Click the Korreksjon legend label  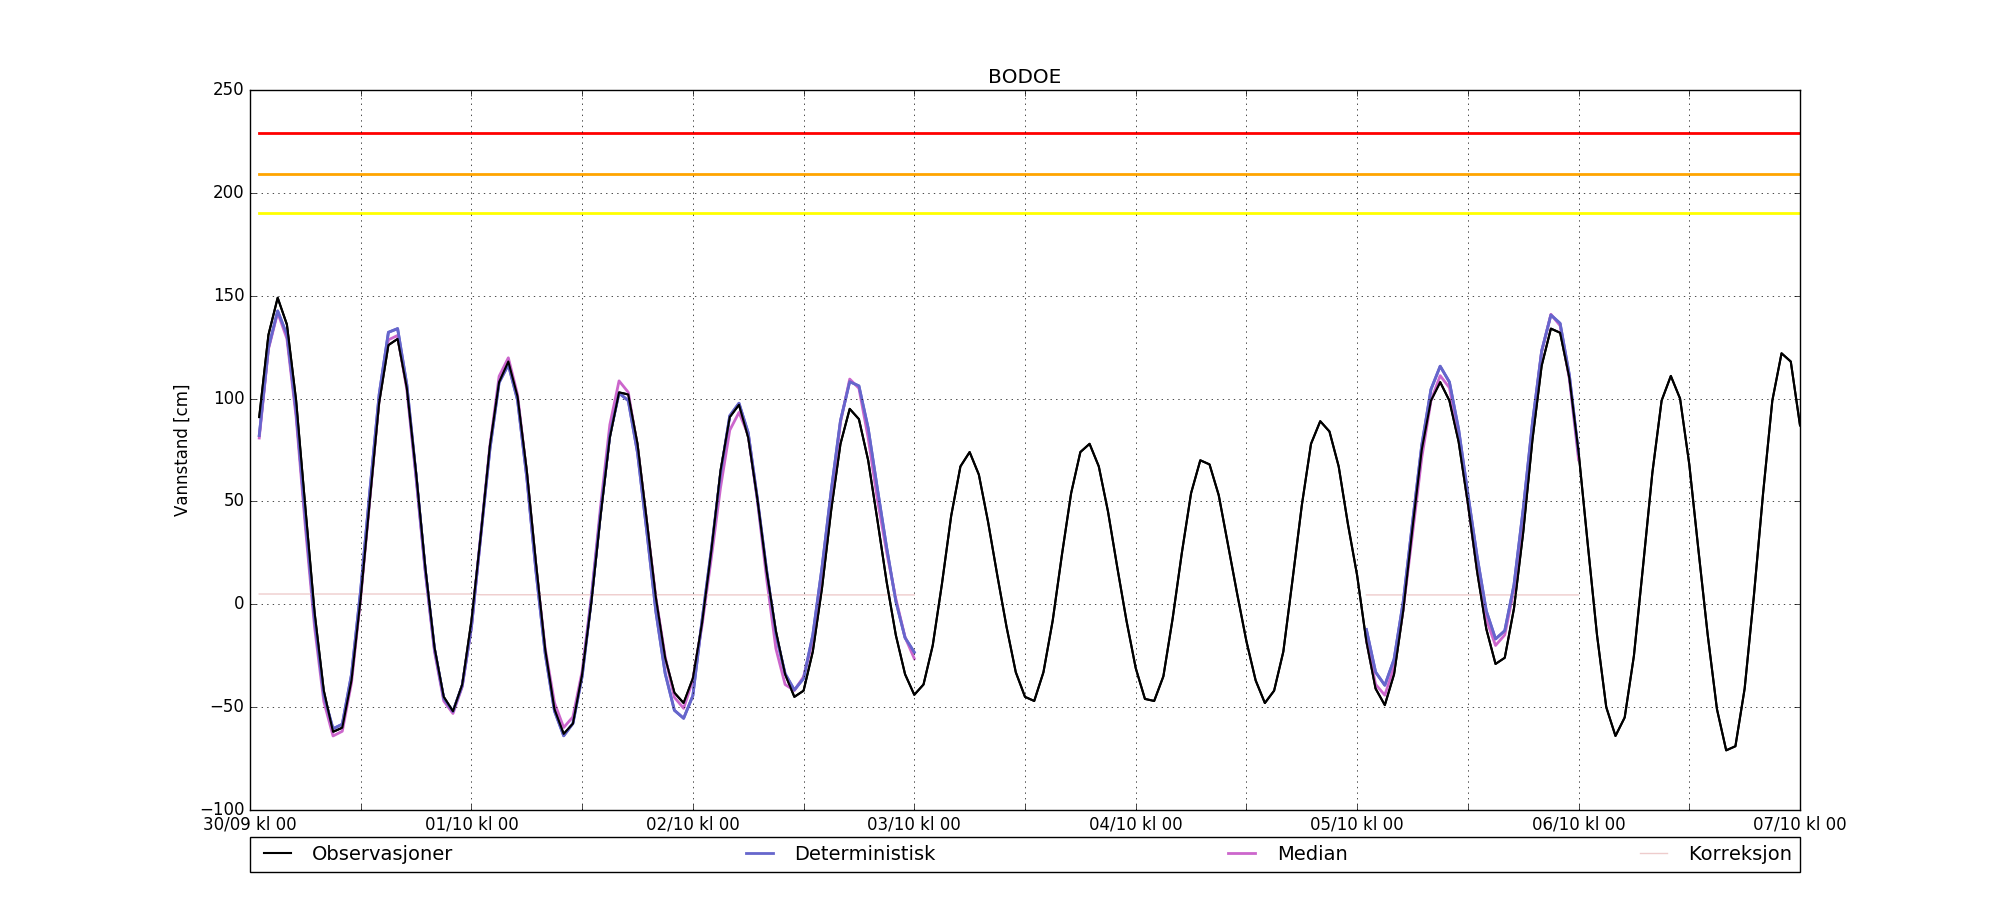tap(1739, 854)
